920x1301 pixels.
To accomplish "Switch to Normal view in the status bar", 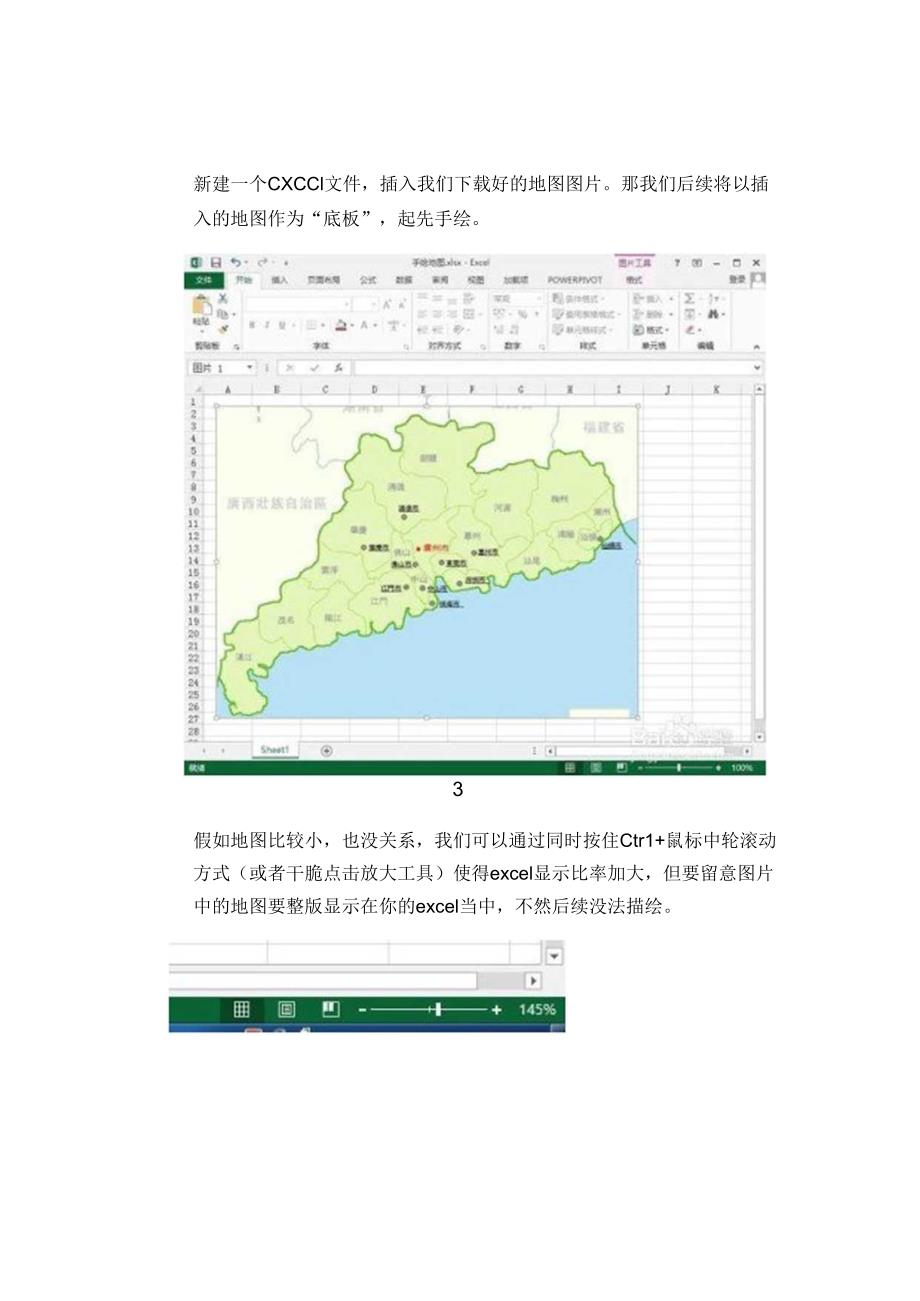I will 570,767.
